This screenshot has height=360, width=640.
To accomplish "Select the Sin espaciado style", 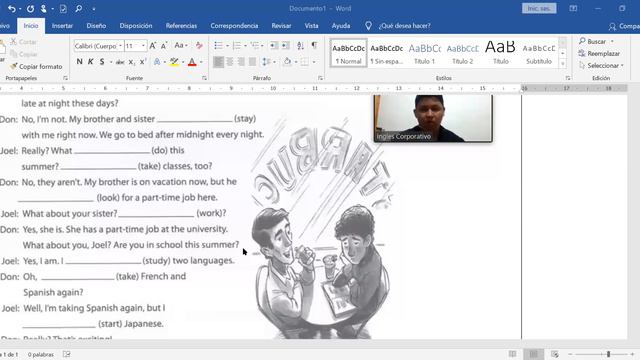I will point(386,53).
